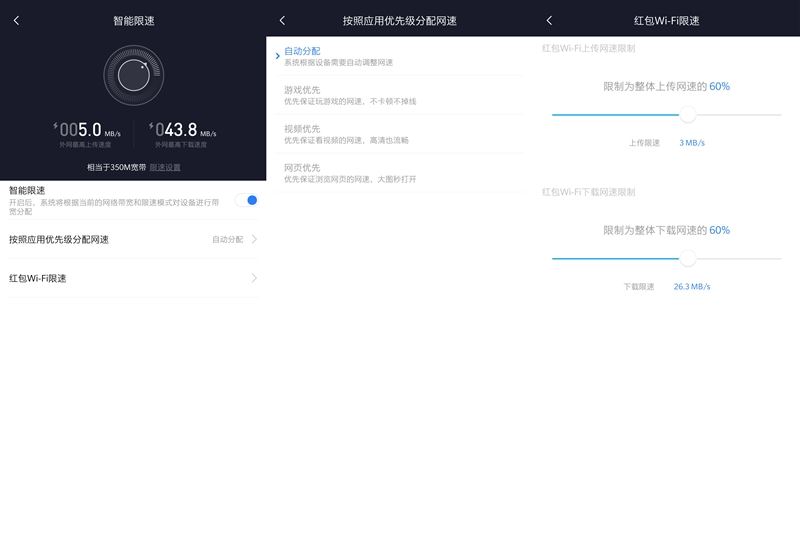Select the 视频优先 priority option

[x=399, y=134]
